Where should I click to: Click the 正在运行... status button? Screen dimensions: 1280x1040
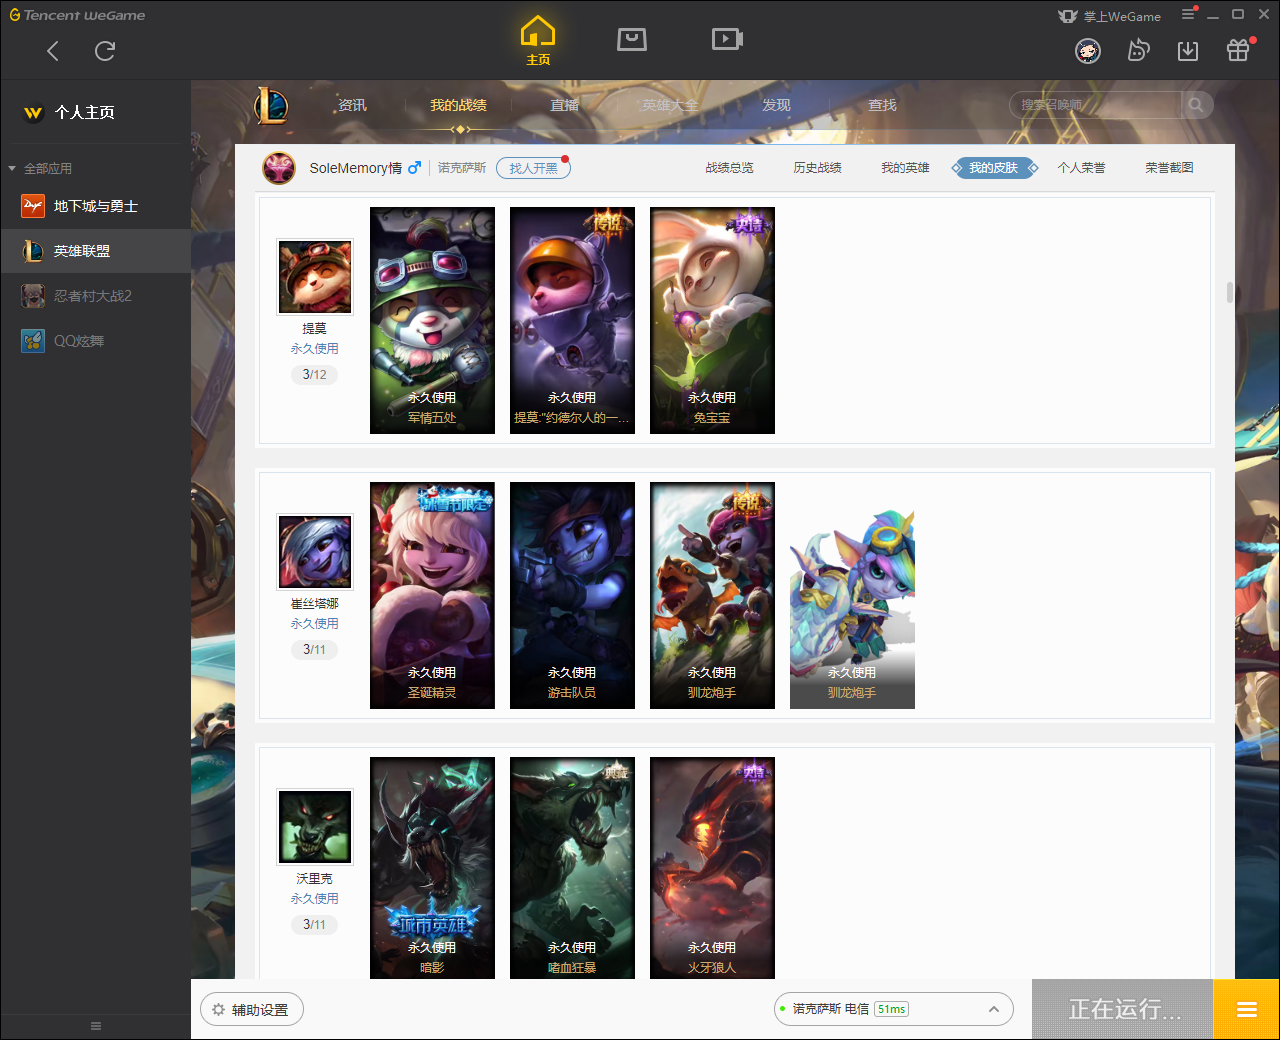click(1123, 1009)
